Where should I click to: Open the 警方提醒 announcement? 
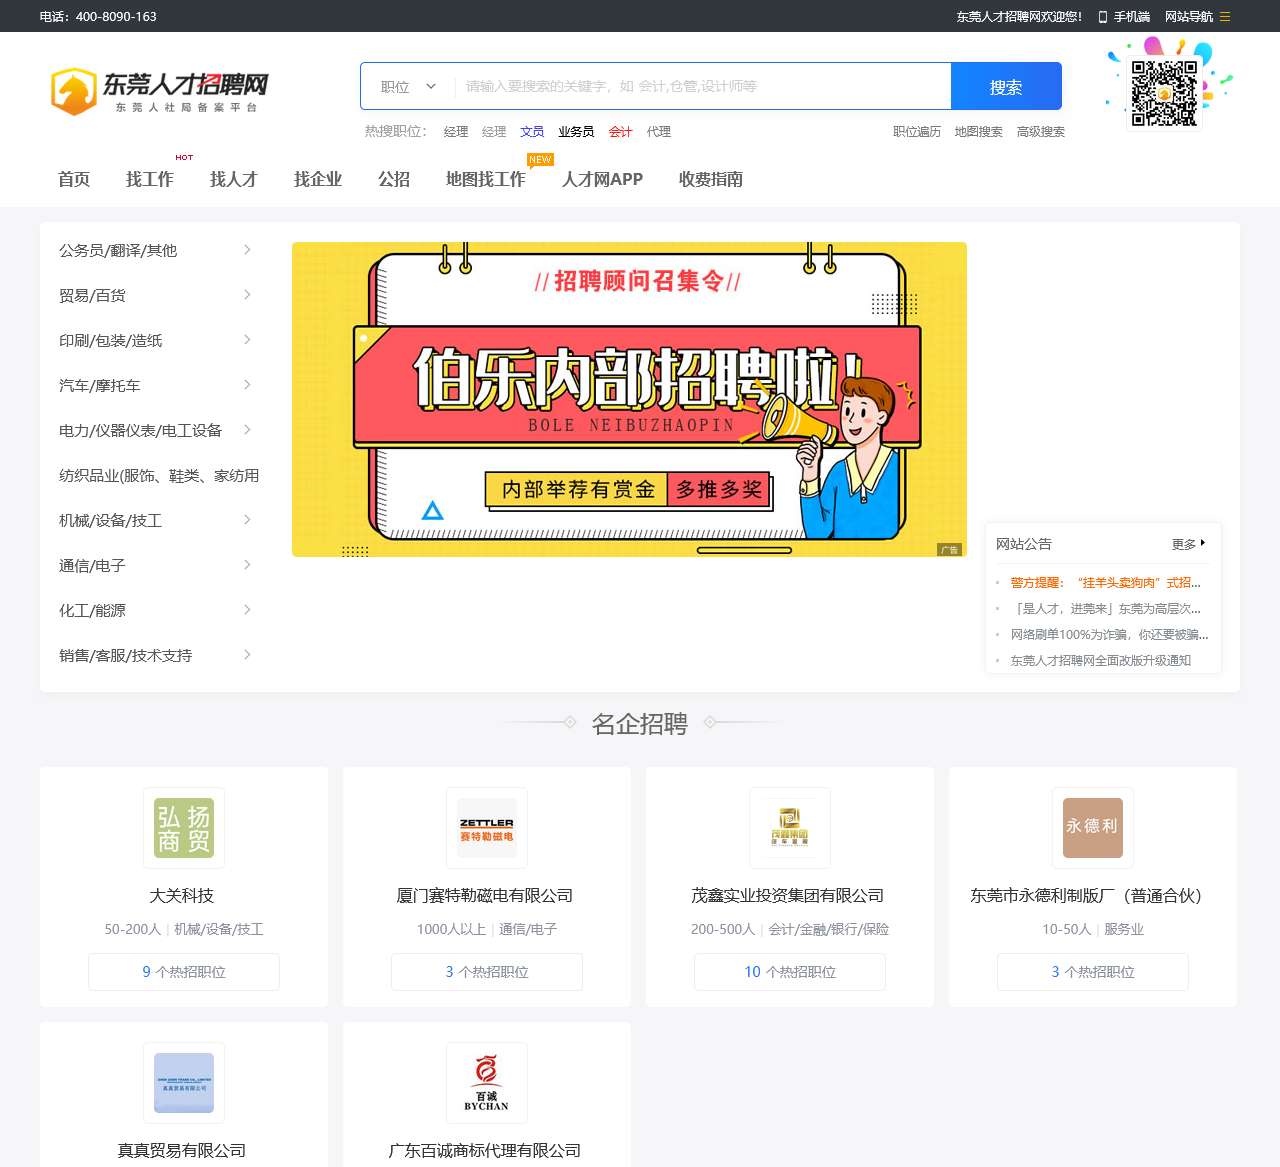click(1105, 582)
